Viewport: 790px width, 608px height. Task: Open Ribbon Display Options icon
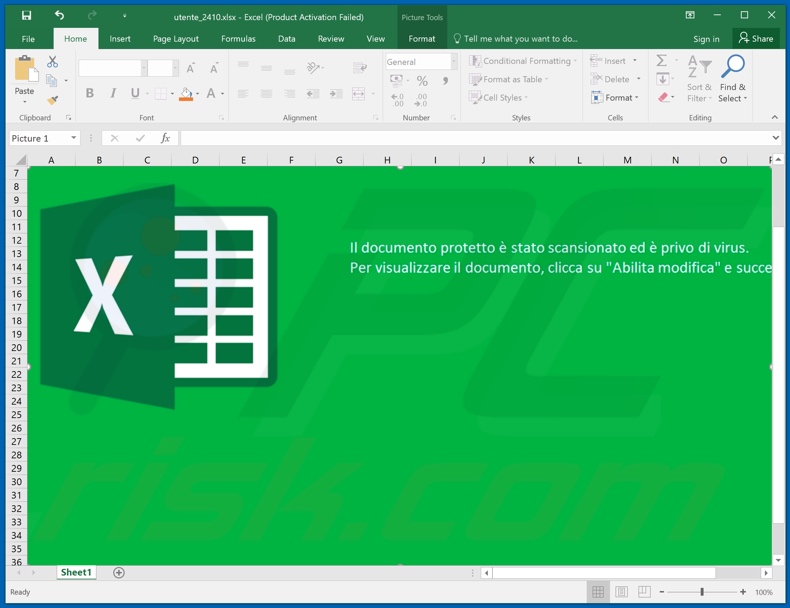tap(690, 15)
